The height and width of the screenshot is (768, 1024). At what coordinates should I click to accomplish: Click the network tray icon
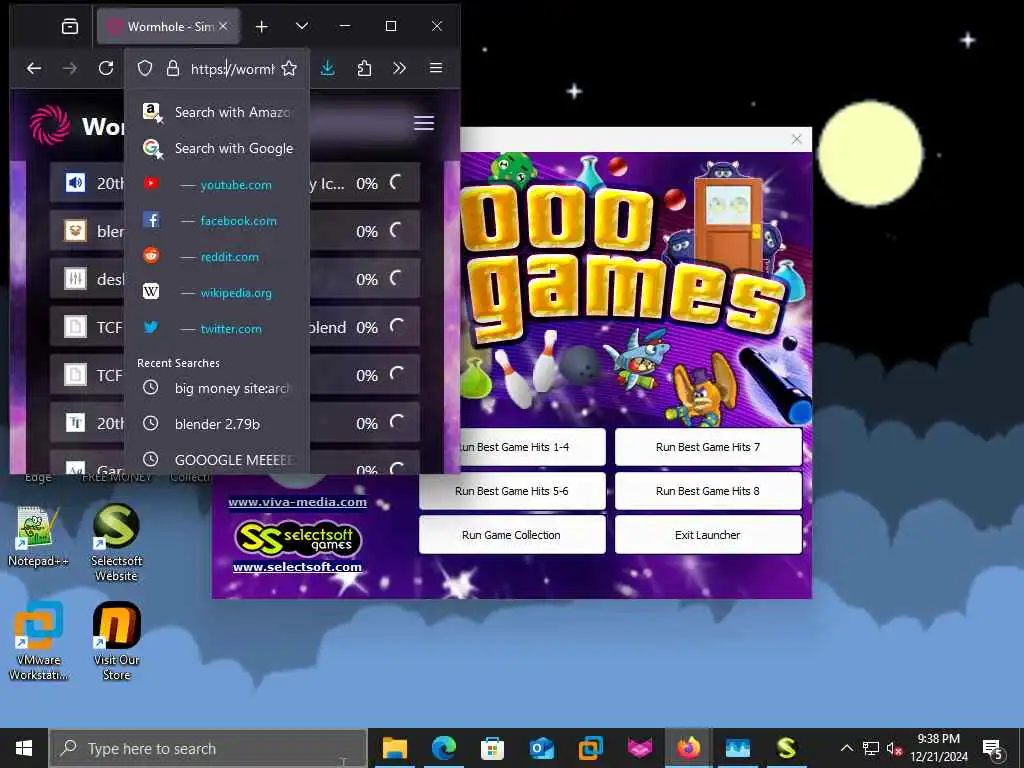pyautogui.click(x=871, y=748)
